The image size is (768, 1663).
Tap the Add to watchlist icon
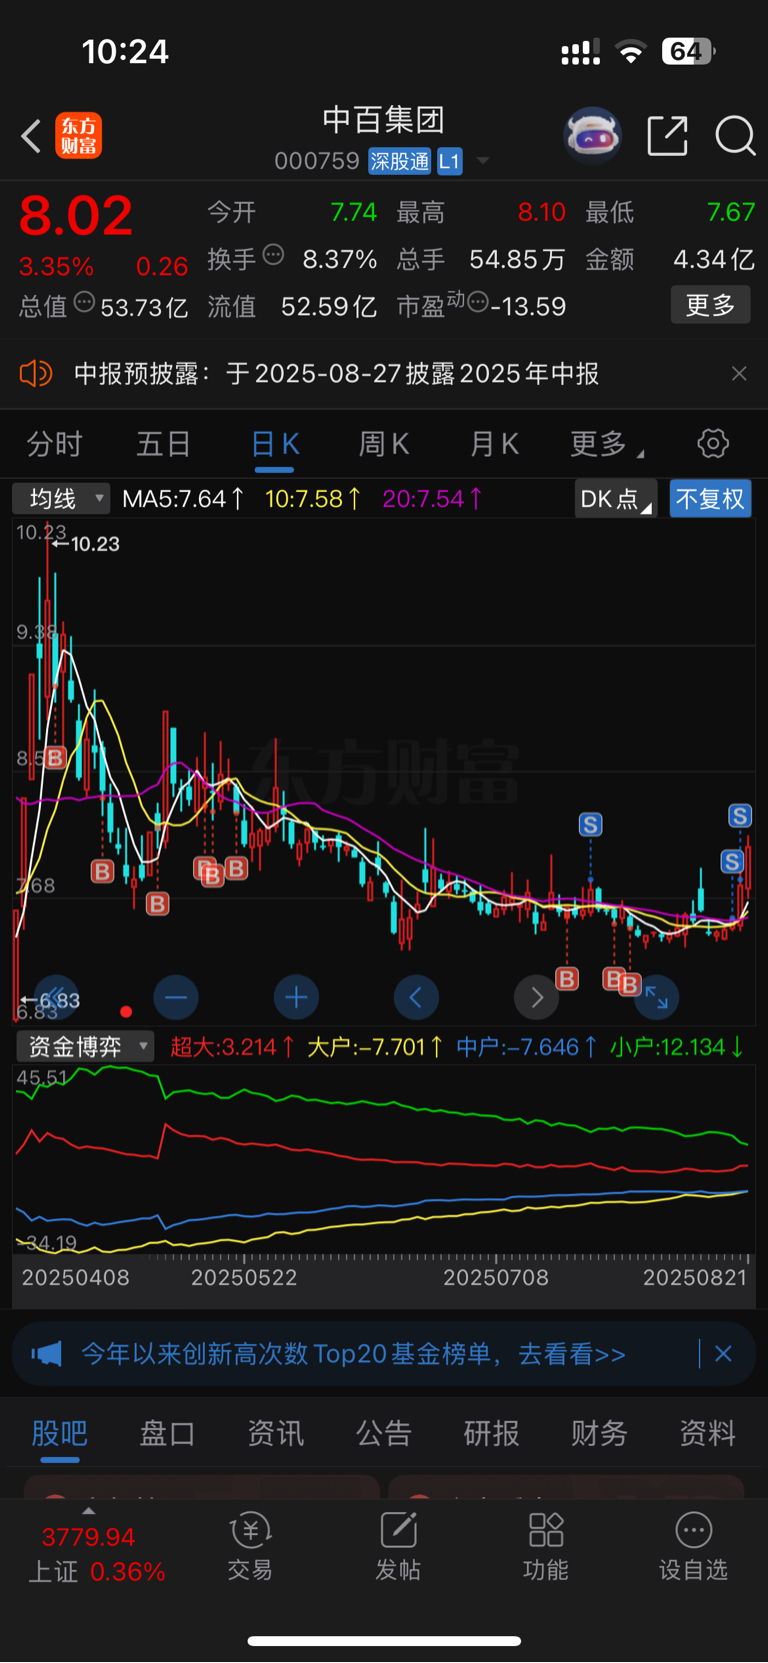[x=694, y=1530]
